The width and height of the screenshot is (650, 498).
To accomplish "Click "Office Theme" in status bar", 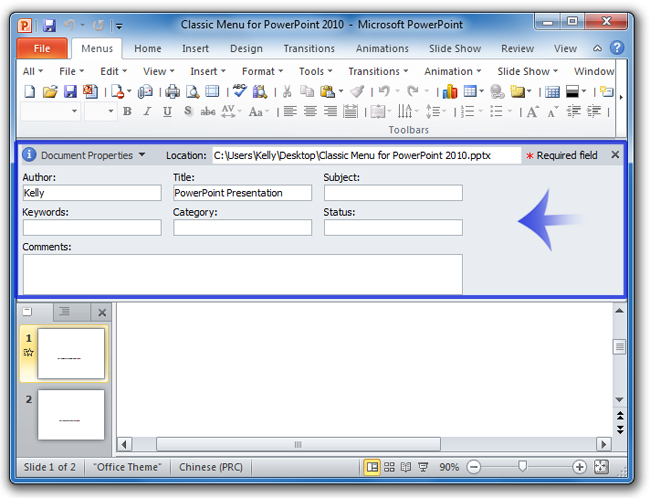I will tap(127, 467).
